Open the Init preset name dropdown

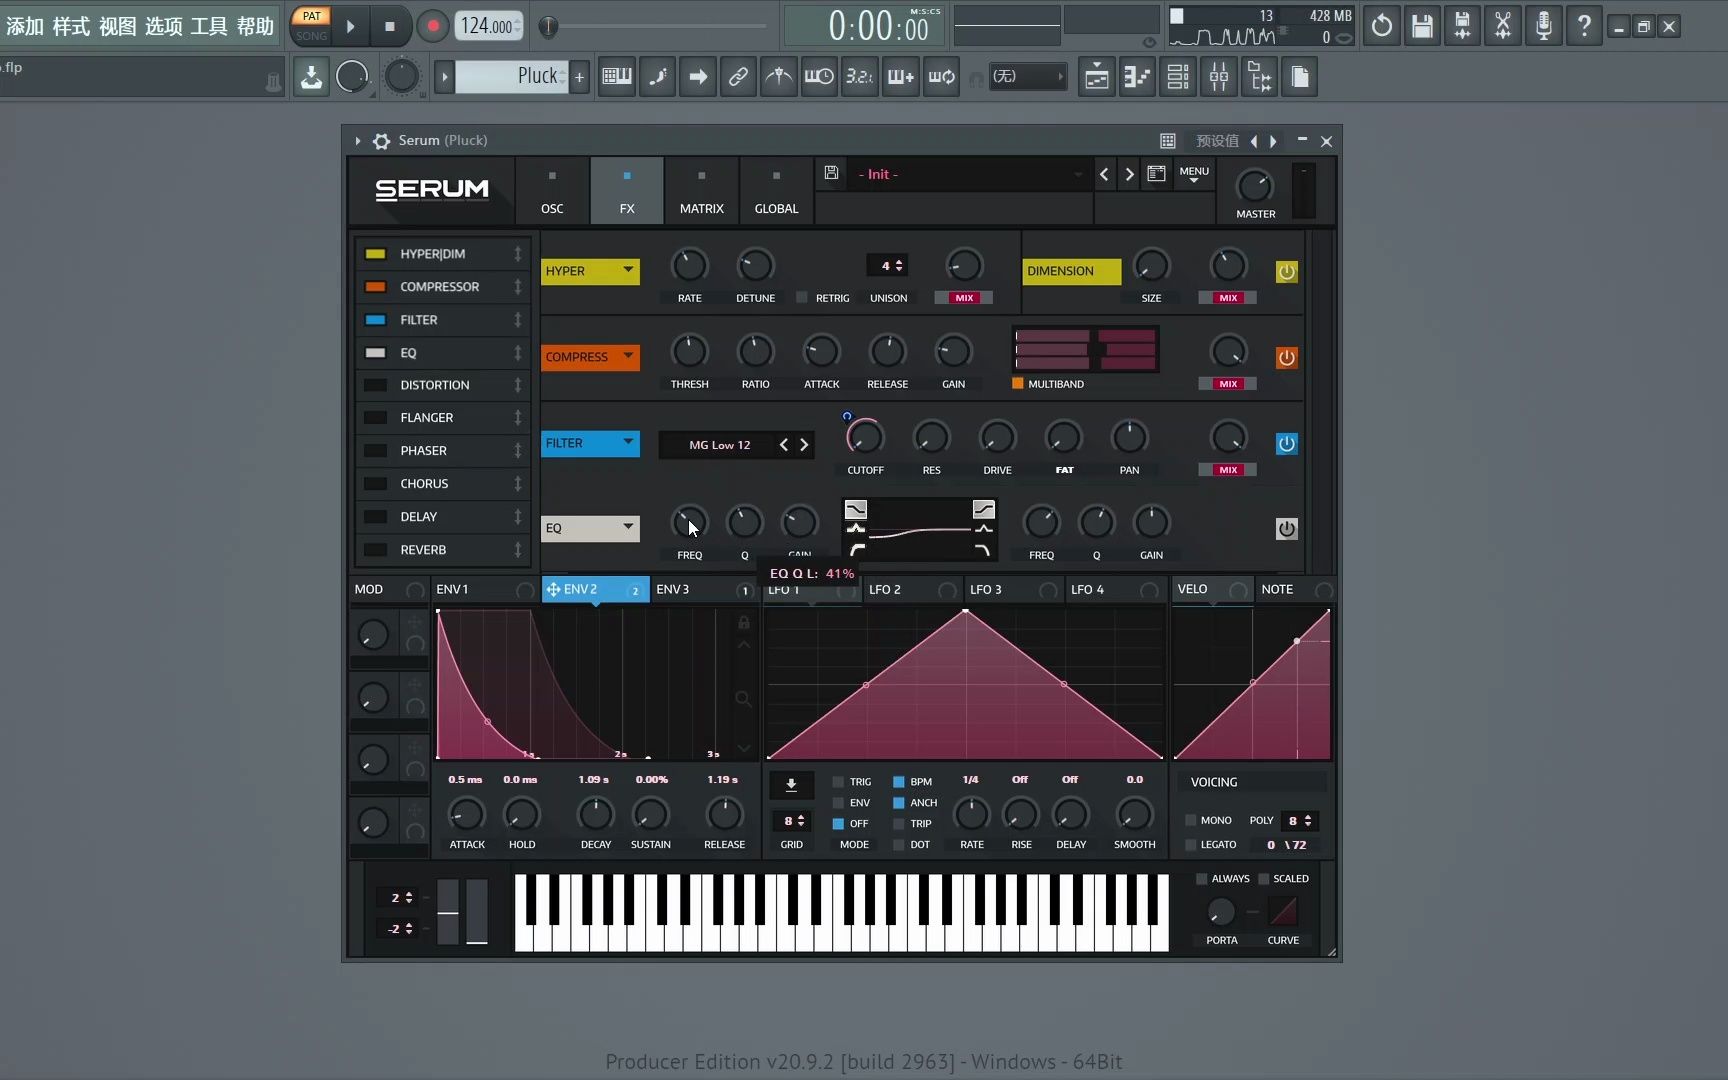tap(969, 174)
